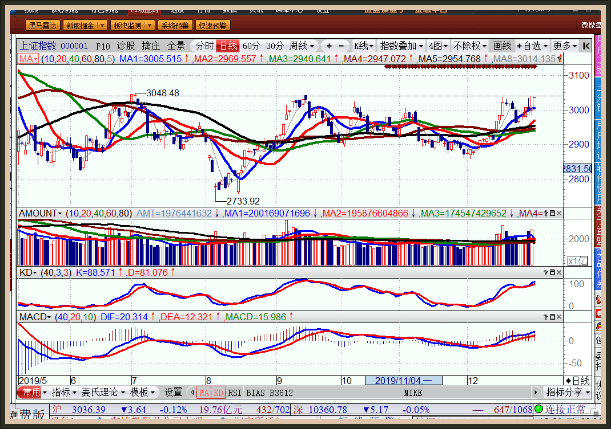Click the 日线 label at timeline end
Viewport: 611px width, 429px height.
pos(577,381)
